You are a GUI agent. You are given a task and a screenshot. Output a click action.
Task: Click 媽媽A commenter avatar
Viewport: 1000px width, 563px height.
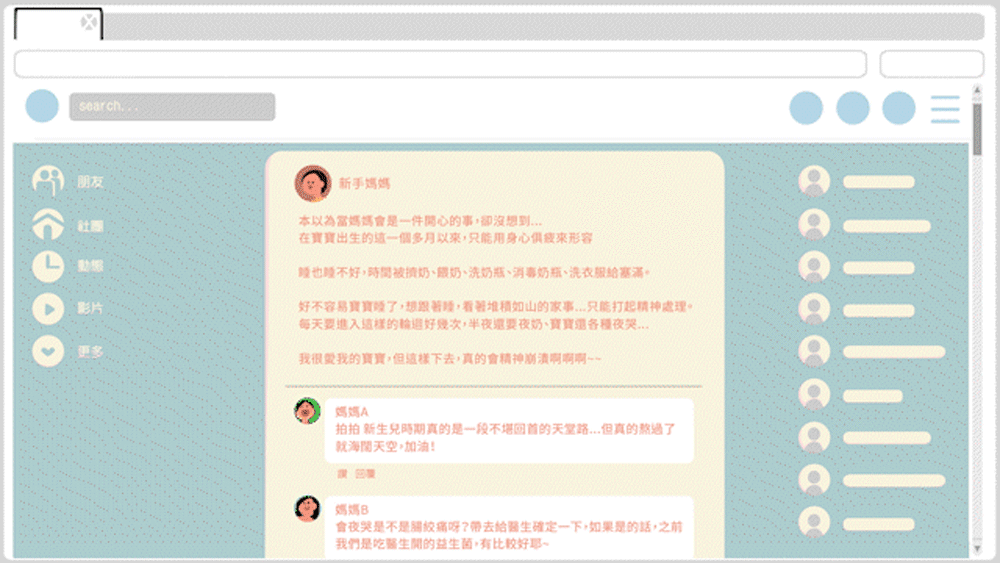click(x=307, y=411)
